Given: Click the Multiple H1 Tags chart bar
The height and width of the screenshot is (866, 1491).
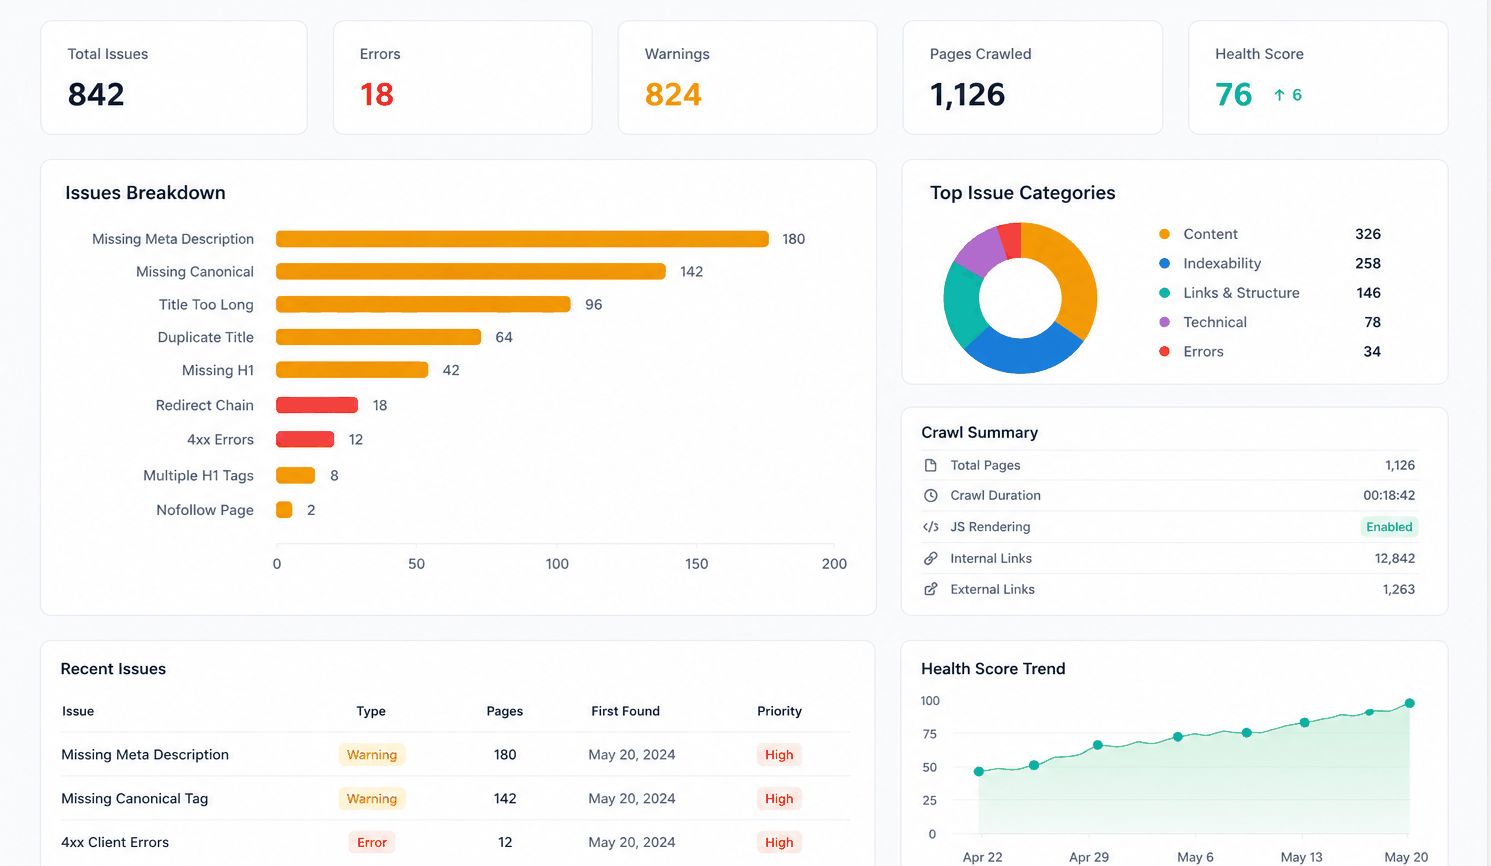Looking at the screenshot, I should pyautogui.click(x=295, y=475).
